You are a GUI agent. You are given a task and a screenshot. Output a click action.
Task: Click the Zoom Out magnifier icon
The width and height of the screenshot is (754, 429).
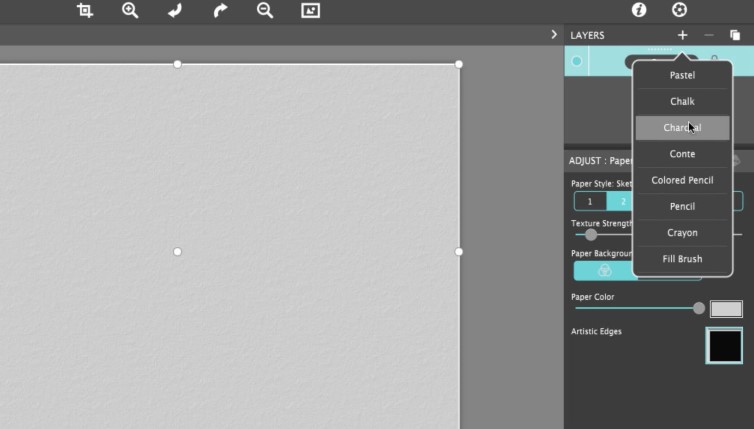[x=265, y=10]
